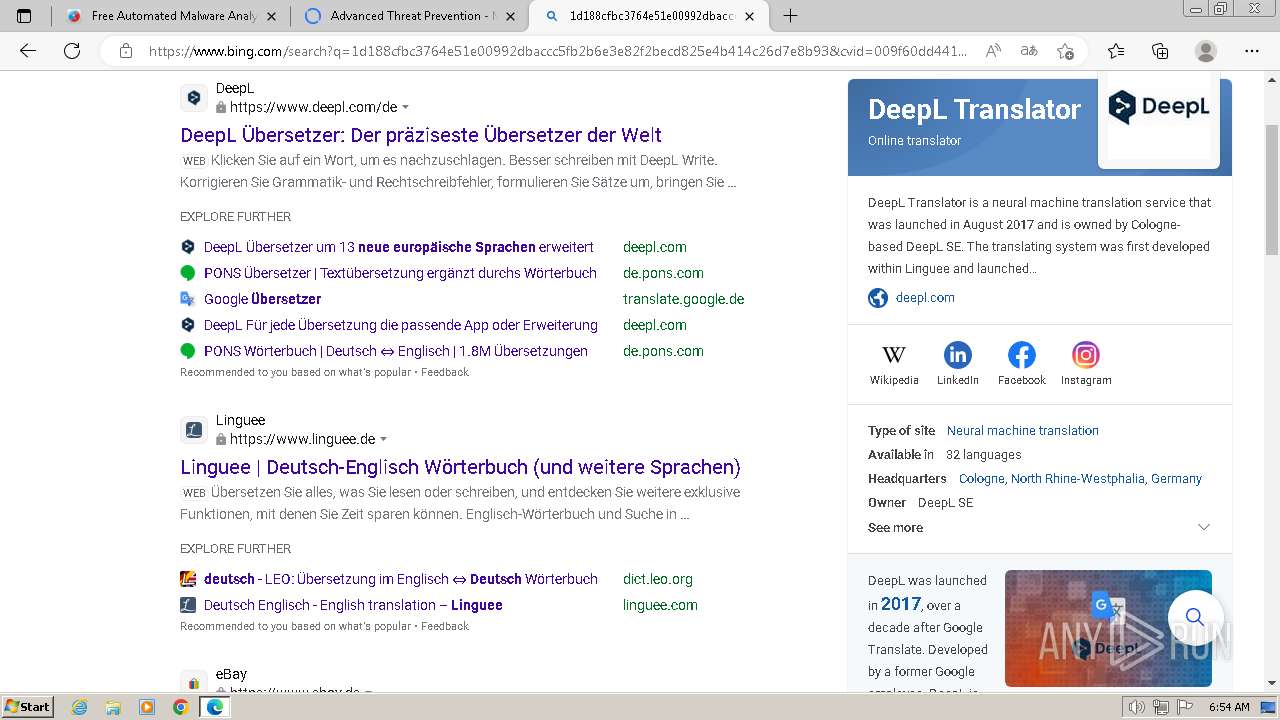The height and width of the screenshot is (720, 1280).
Task: Open media player from the taskbar
Action: 147,707
